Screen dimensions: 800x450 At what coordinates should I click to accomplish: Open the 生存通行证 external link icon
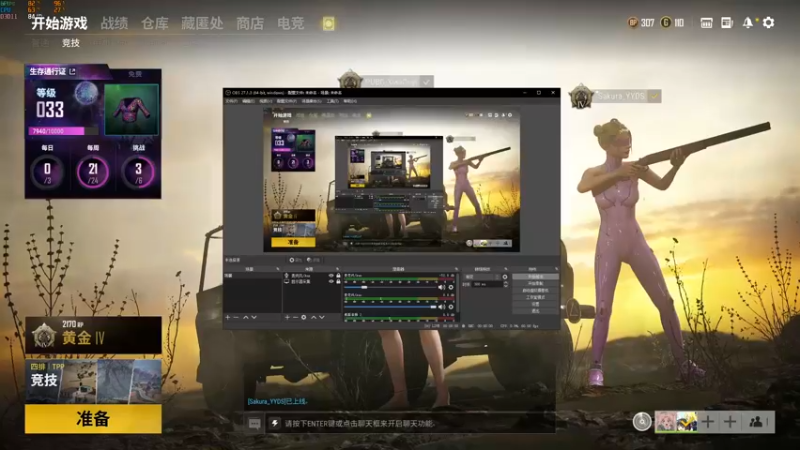click(72, 71)
